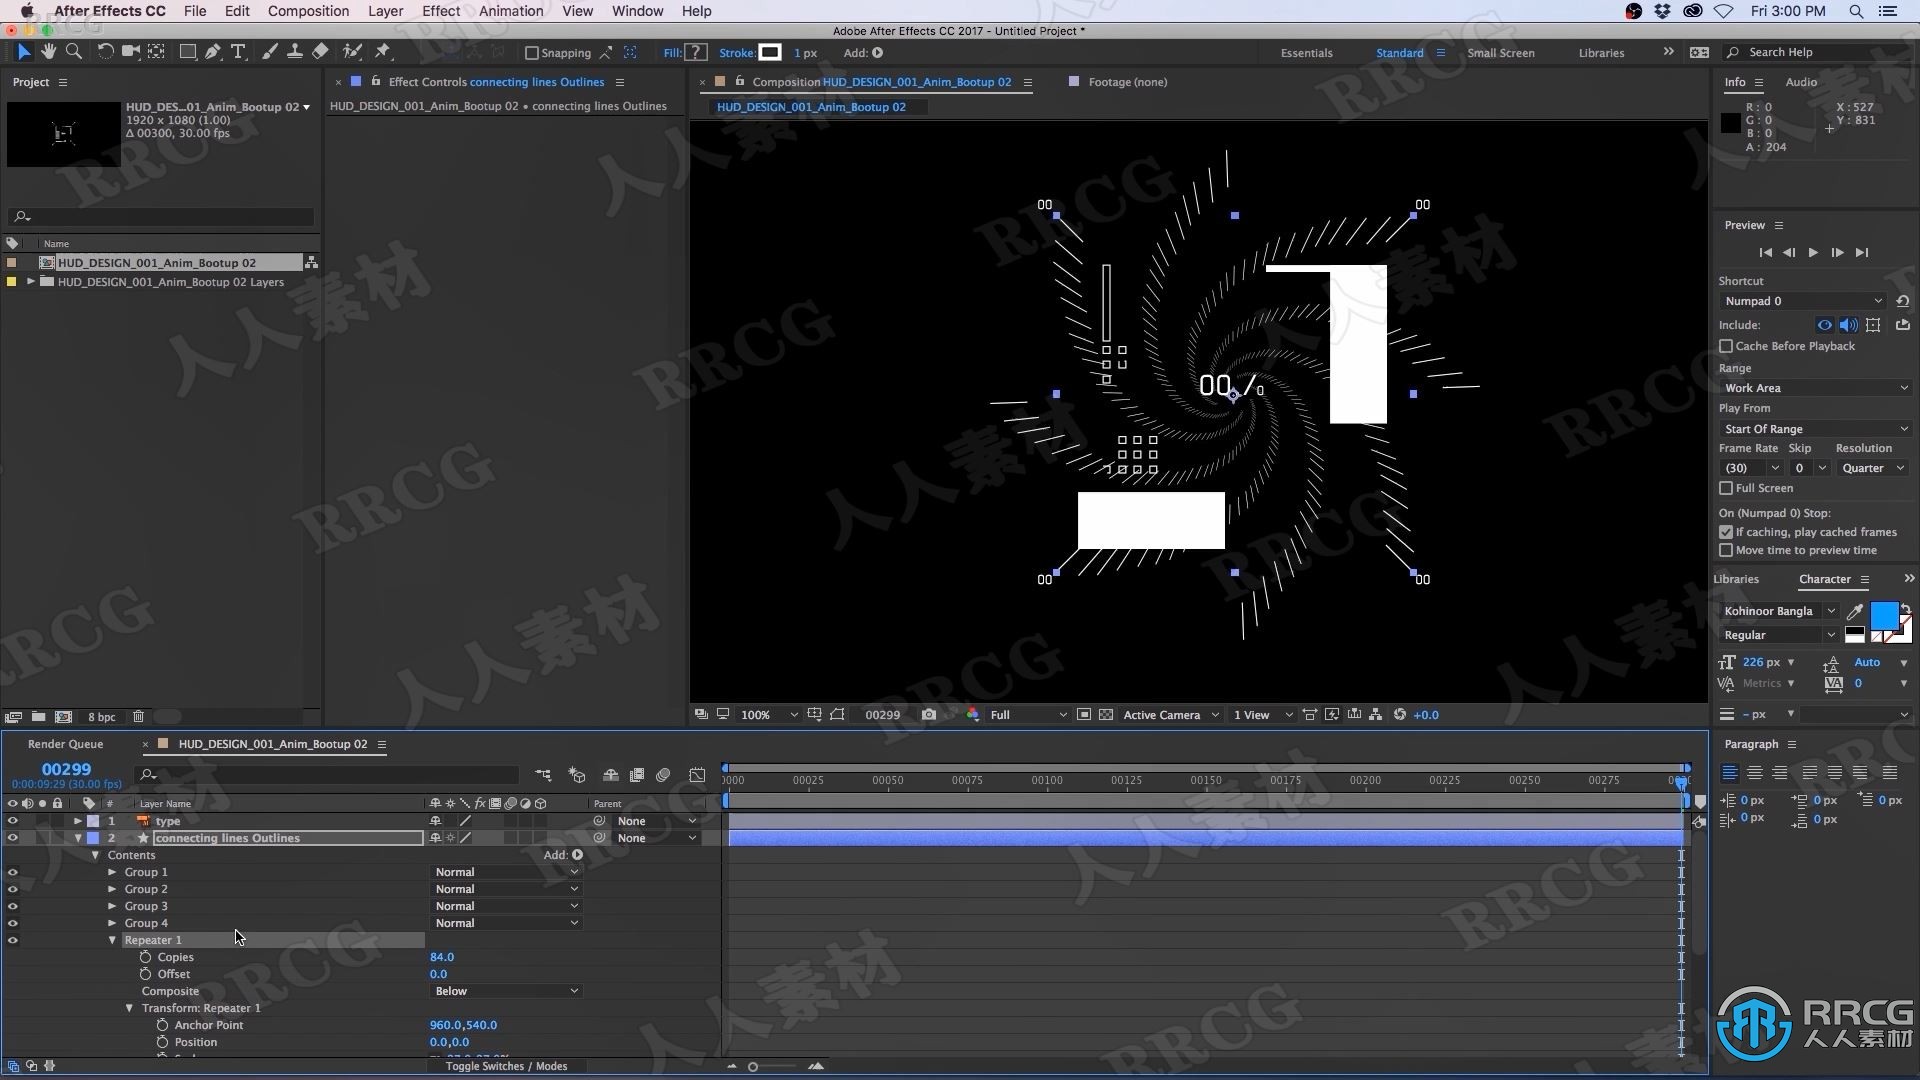Screen dimensions: 1920x1080
Task: Click the Snapping toggle icon
Action: click(530, 53)
